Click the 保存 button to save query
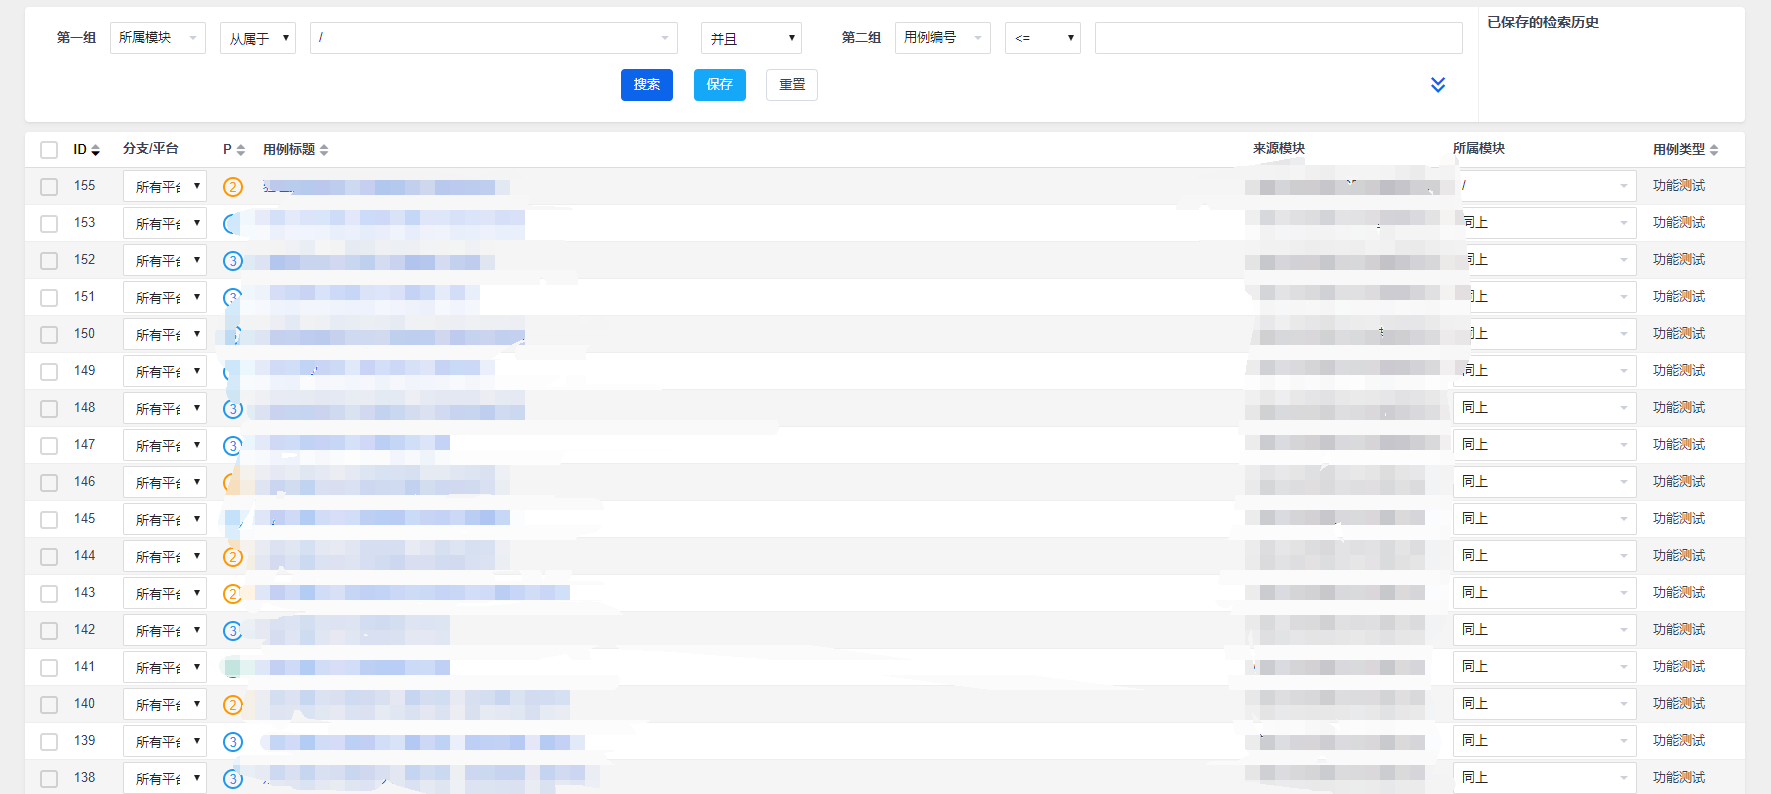This screenshot has height=794, width=1771. pyautogui.click(x=720, y=85)
